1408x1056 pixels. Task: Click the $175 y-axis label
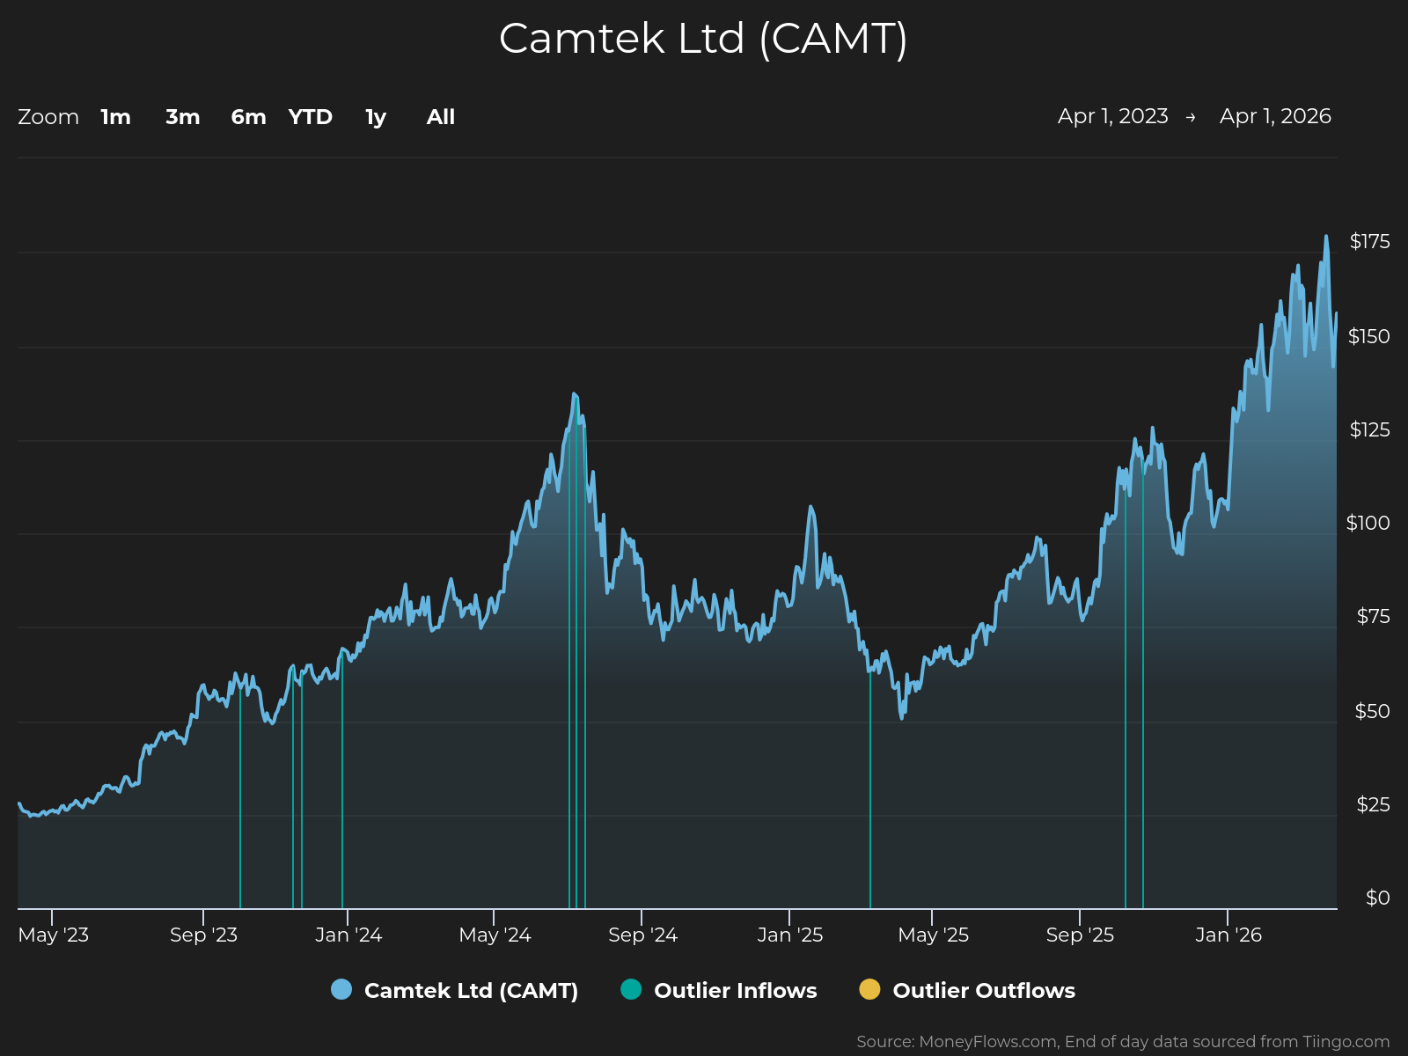pyautogui.click(x=1369, y=241)
